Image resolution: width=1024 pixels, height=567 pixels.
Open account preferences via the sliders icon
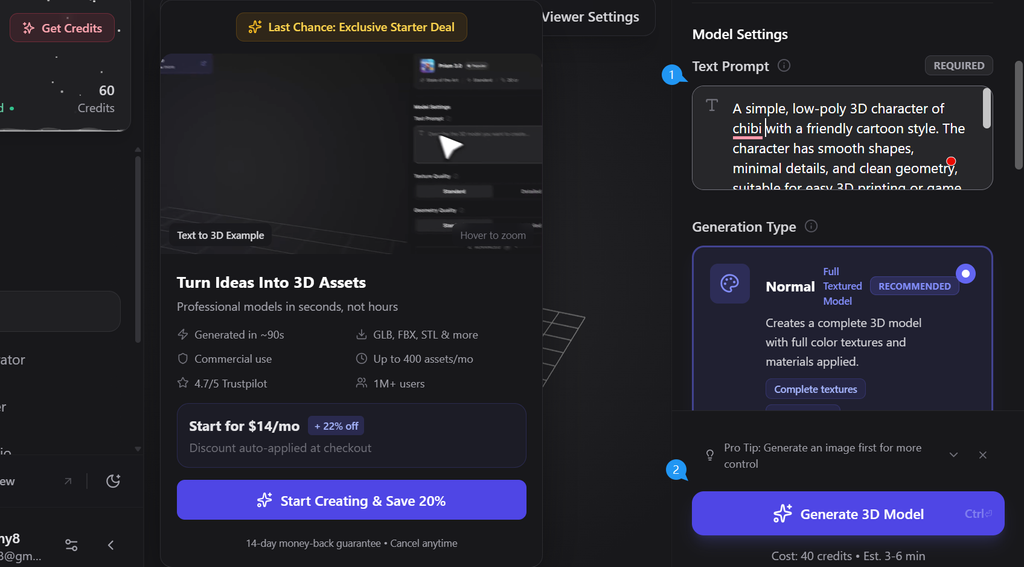point(71,545)
